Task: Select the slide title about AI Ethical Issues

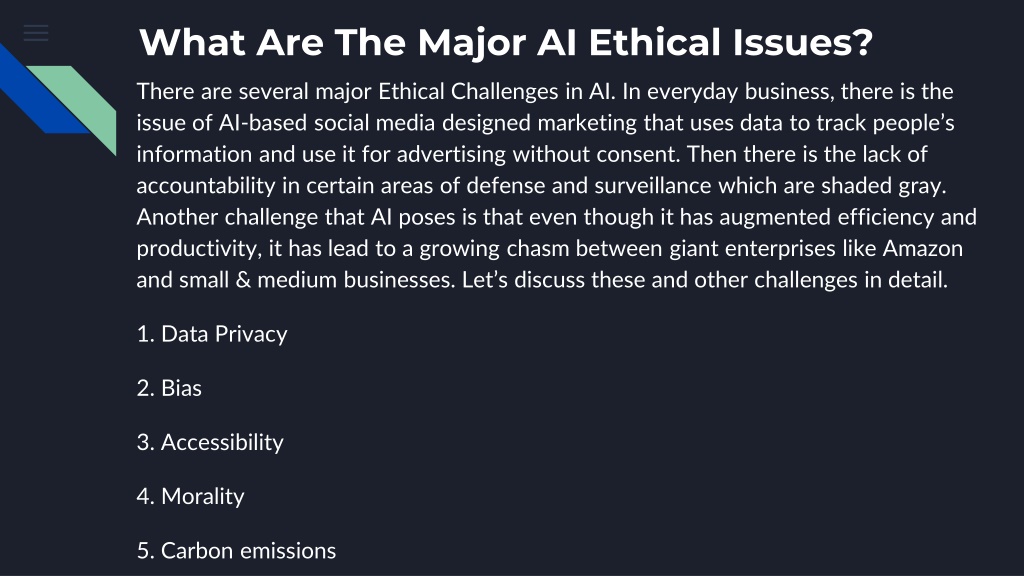Action: pyautogui.click(x=505, y=42)
